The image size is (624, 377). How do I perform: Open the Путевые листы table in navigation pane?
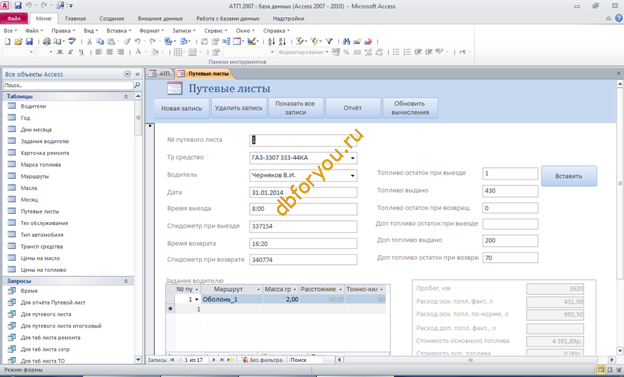[x=40, y=211]
